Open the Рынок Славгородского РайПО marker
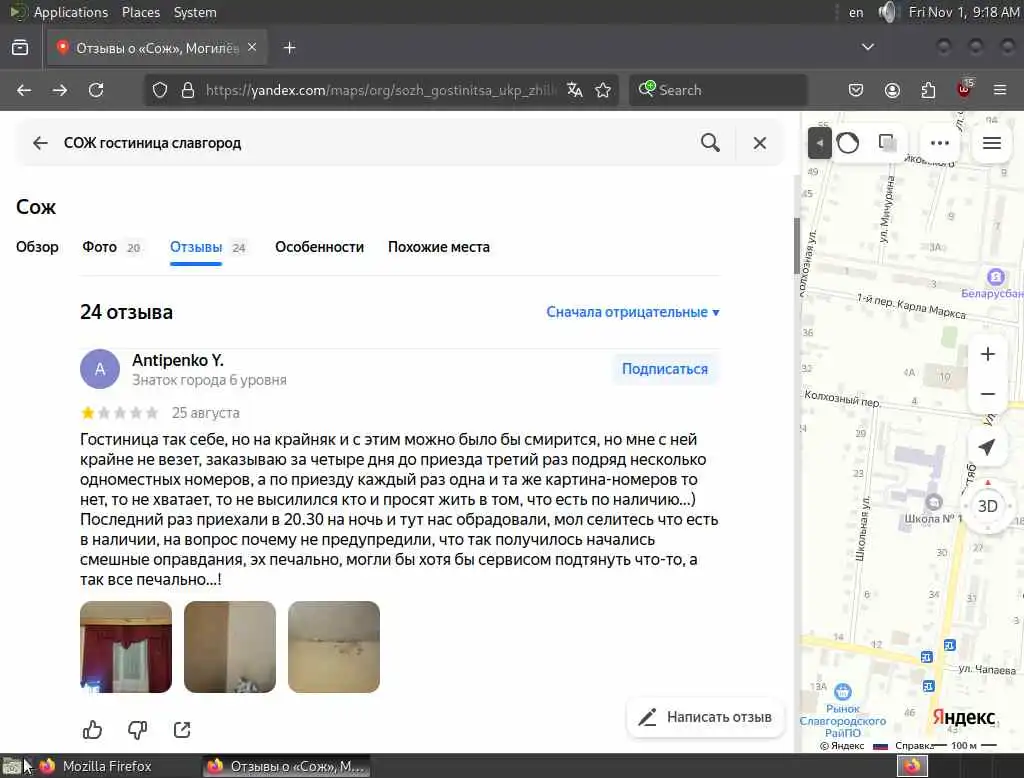 (x=842, y=691)
